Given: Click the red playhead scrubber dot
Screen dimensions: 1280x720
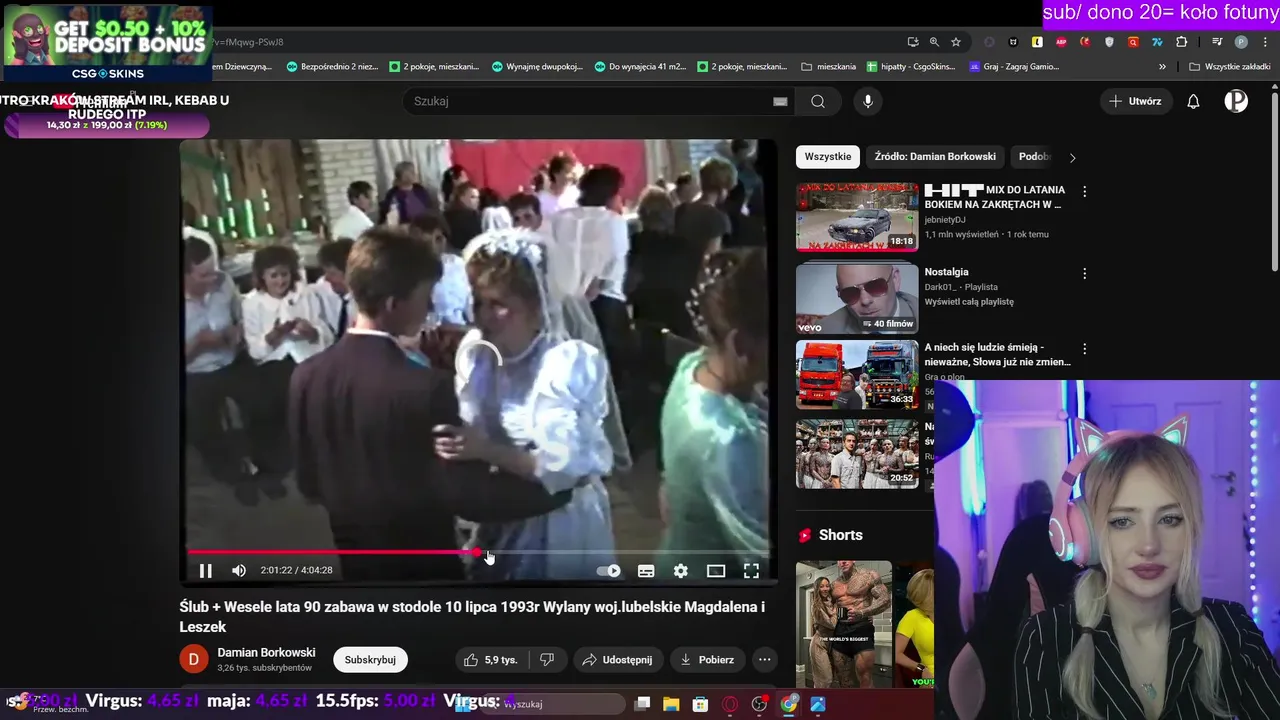Looking at the screenshot, I should click(x=476, y=551).
